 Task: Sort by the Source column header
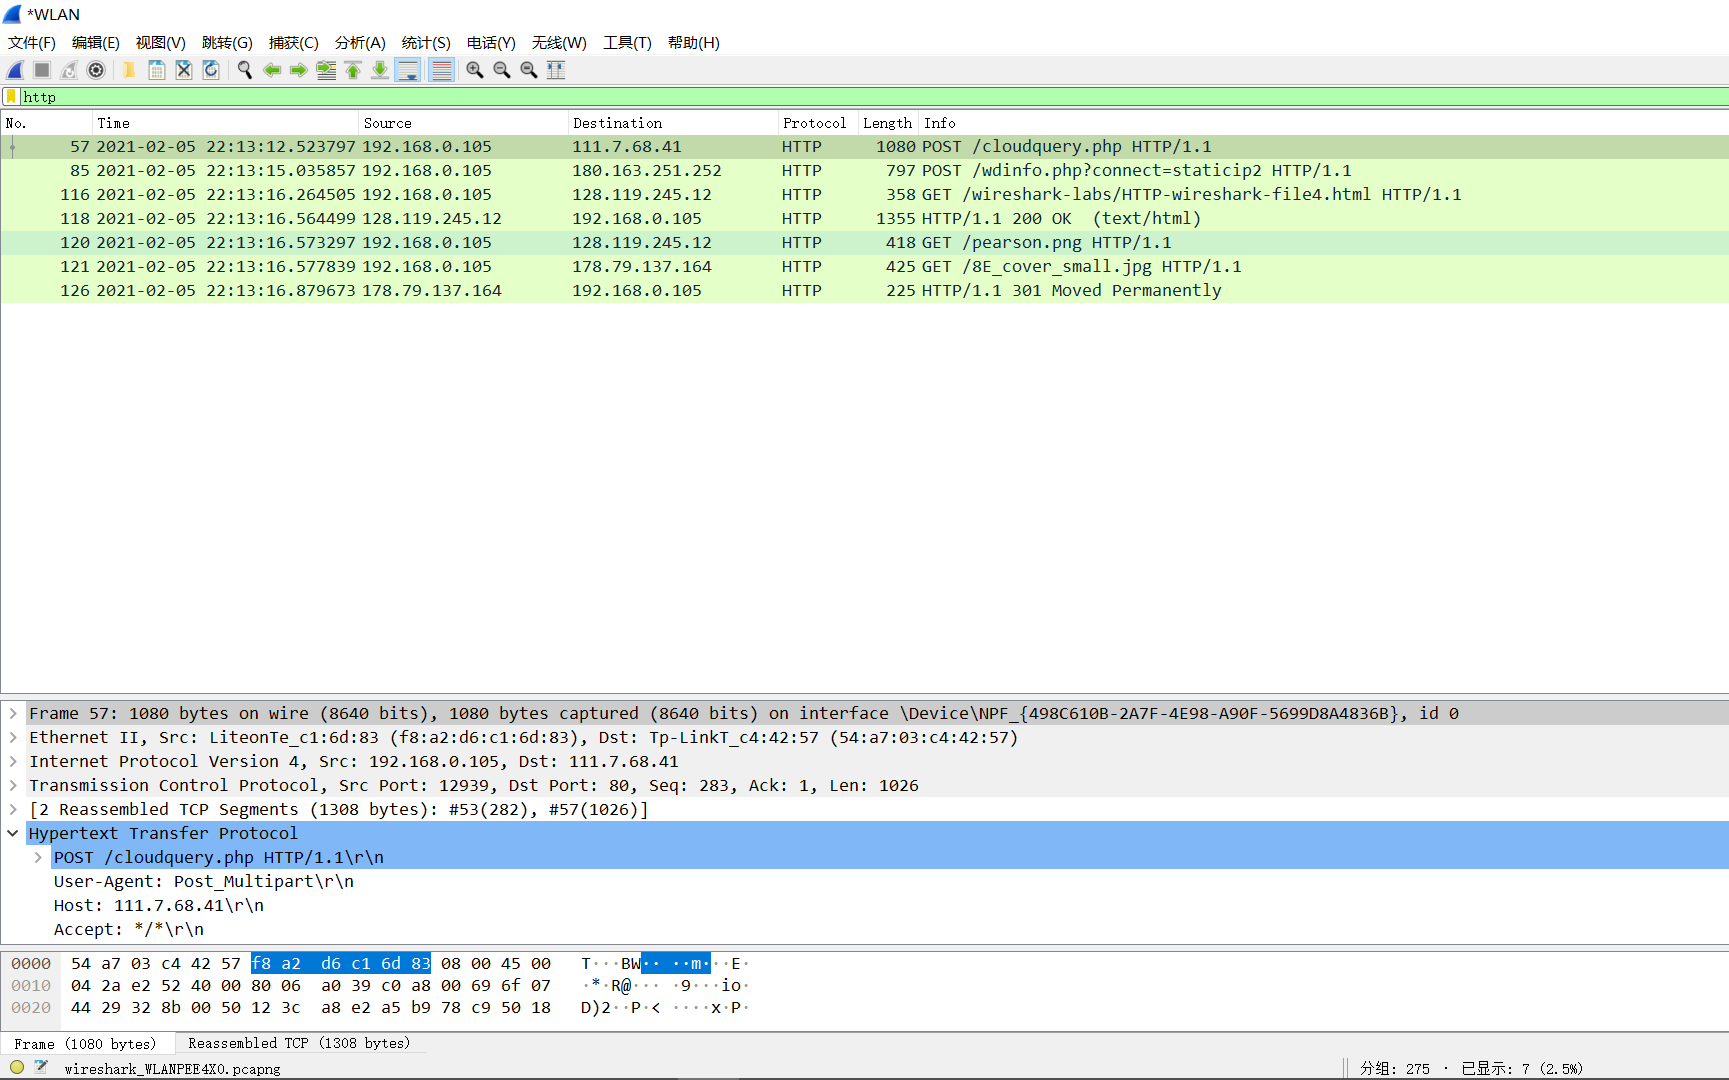point(464,123)
